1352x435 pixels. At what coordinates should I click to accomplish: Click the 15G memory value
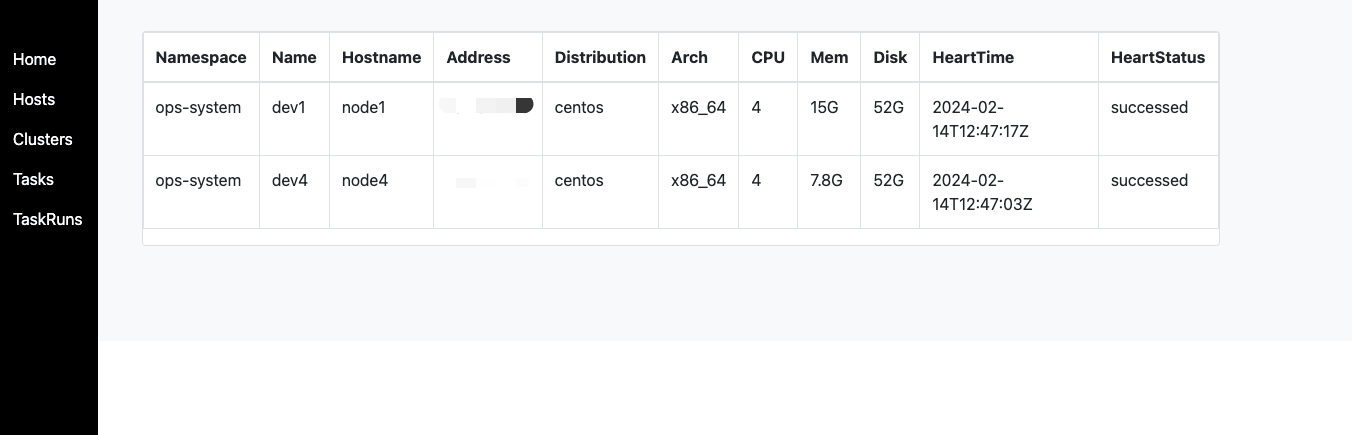coord(824,107)
